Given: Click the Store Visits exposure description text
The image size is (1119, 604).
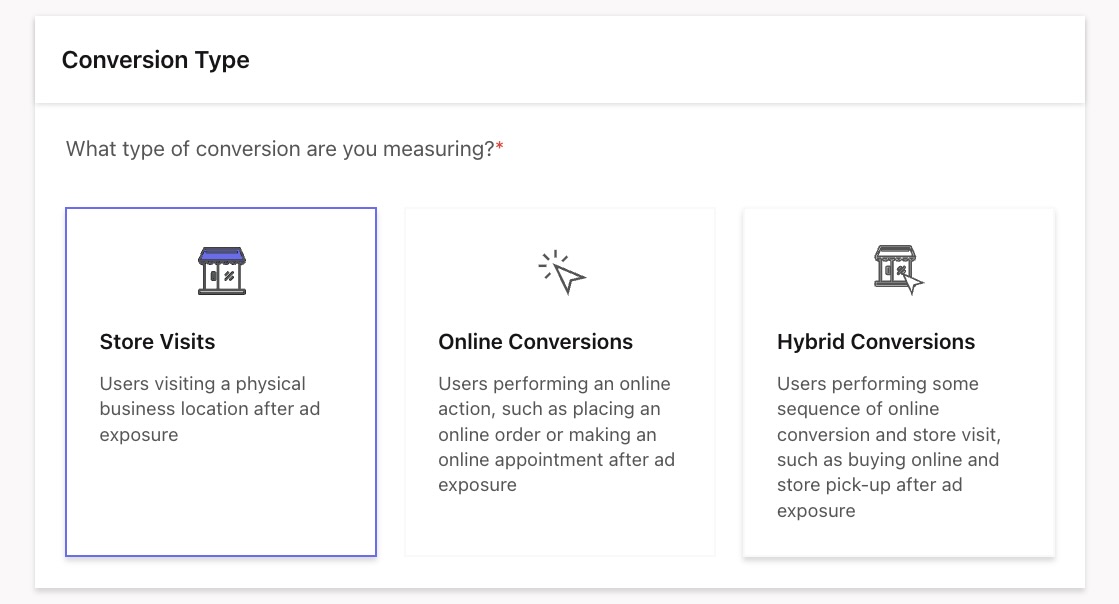Looking at the screenshot, I should [209, 408].
